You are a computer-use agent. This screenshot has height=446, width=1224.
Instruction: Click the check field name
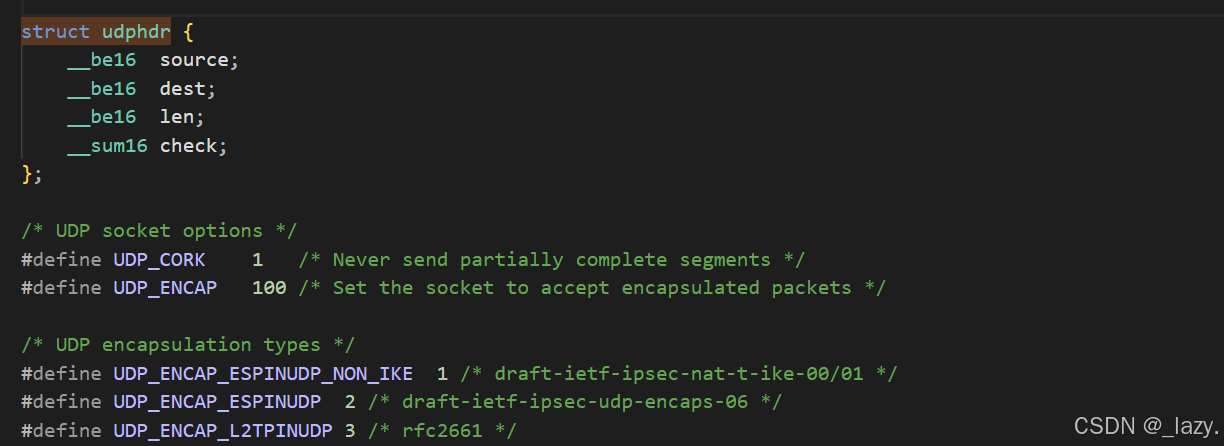190,146
